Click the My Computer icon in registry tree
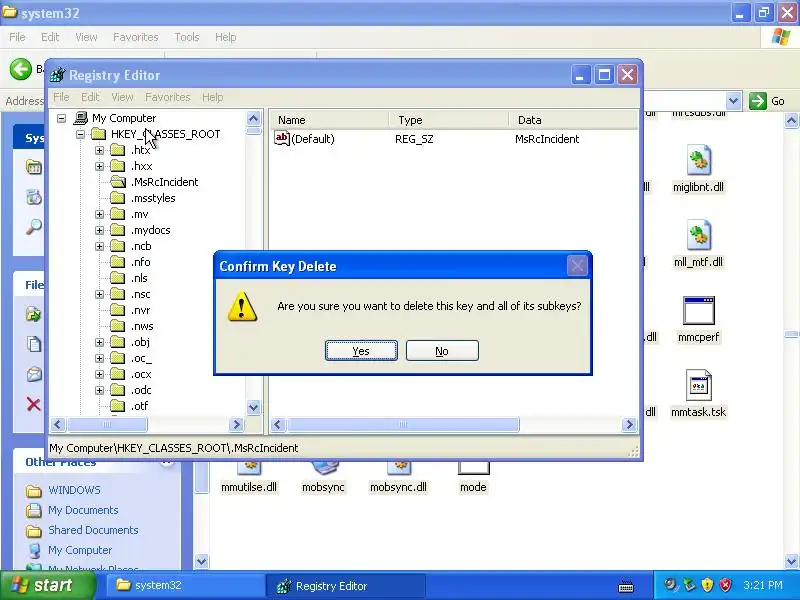The image size is (800, 600). point(81,118)
